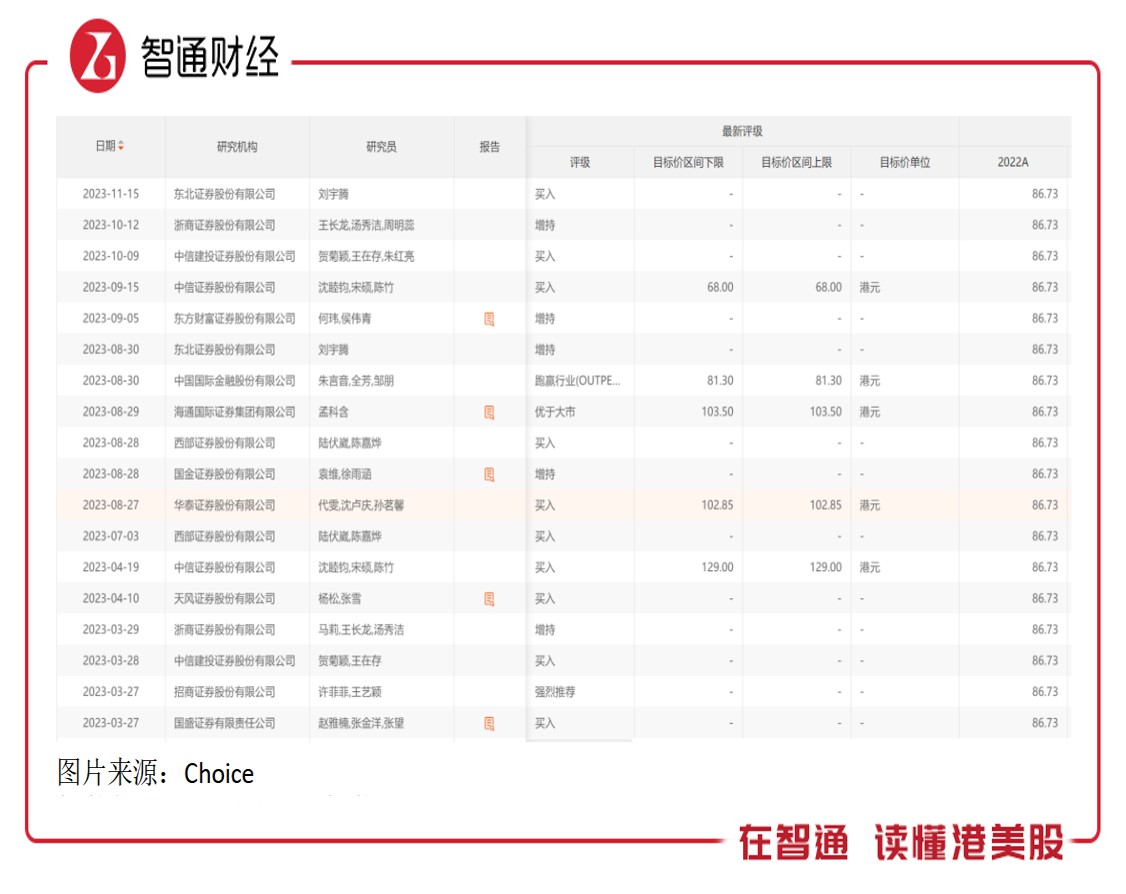Open the report icon for 国盛证券有限责任公司
This screenshot has height=894, width=1126.
click(x=489, y=723)
